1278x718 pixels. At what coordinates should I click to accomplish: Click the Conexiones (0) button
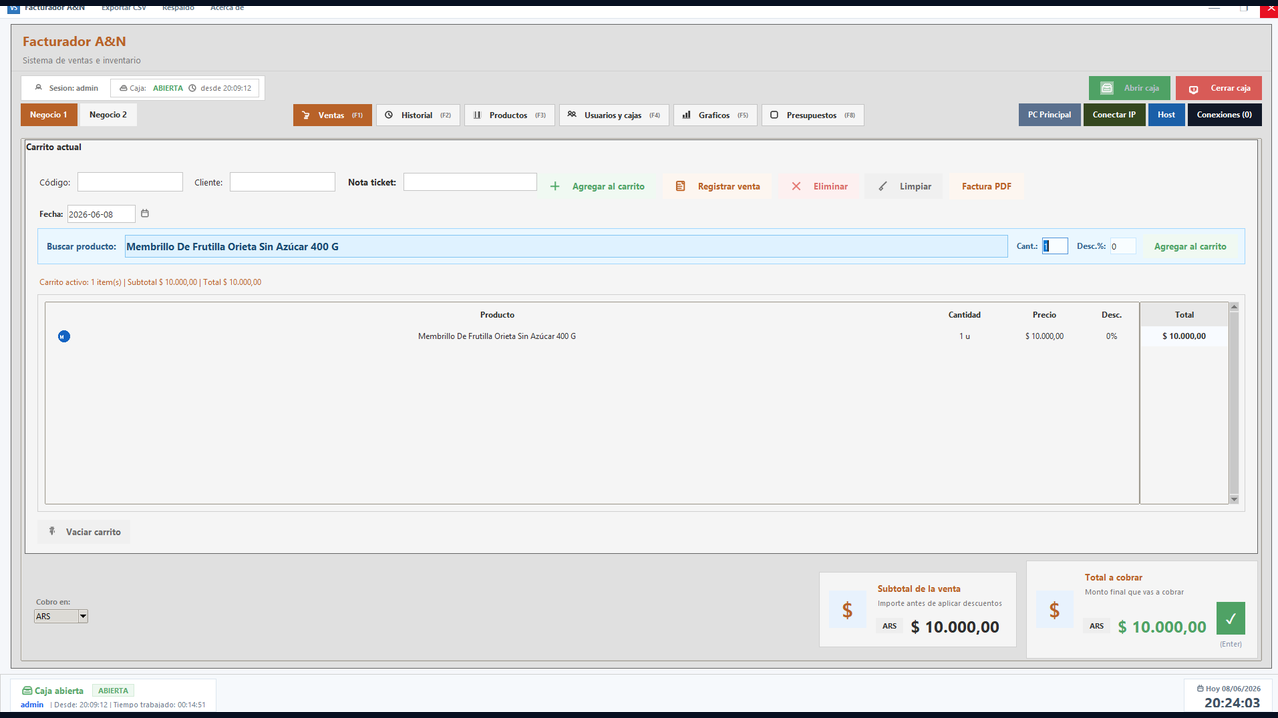1224,115
